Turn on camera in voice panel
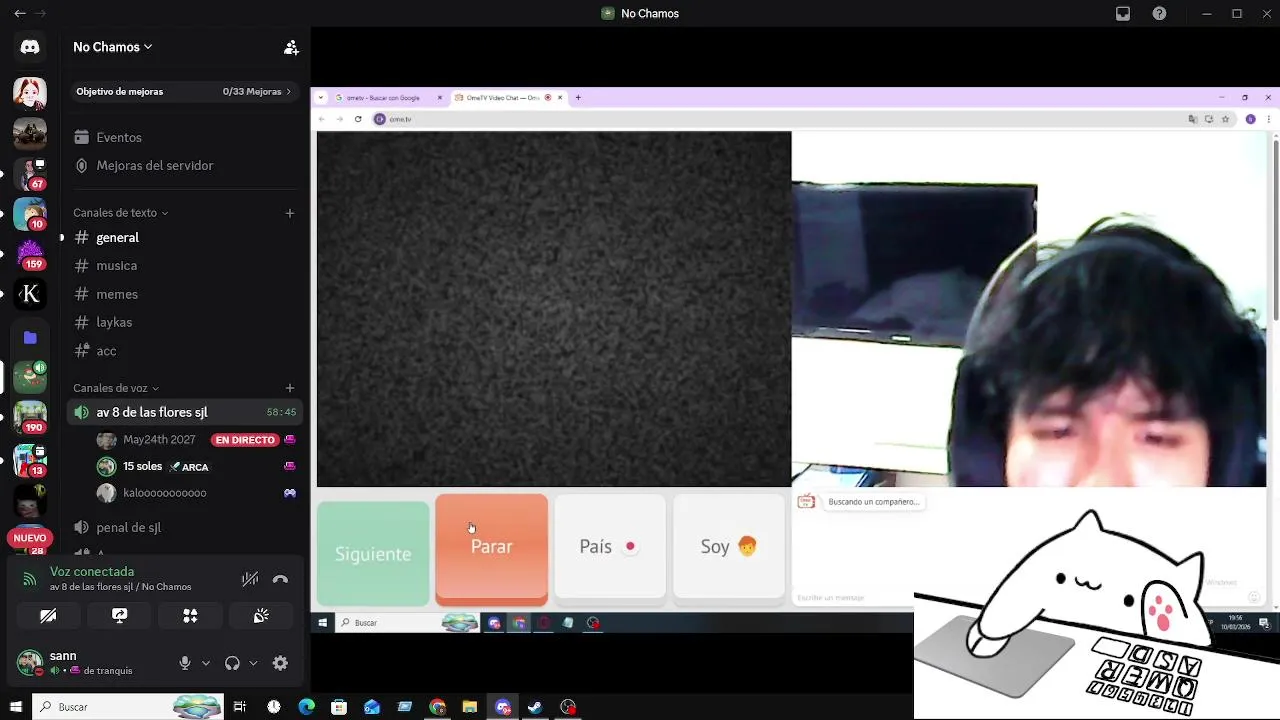1280x720 pixels. (48, 616)
